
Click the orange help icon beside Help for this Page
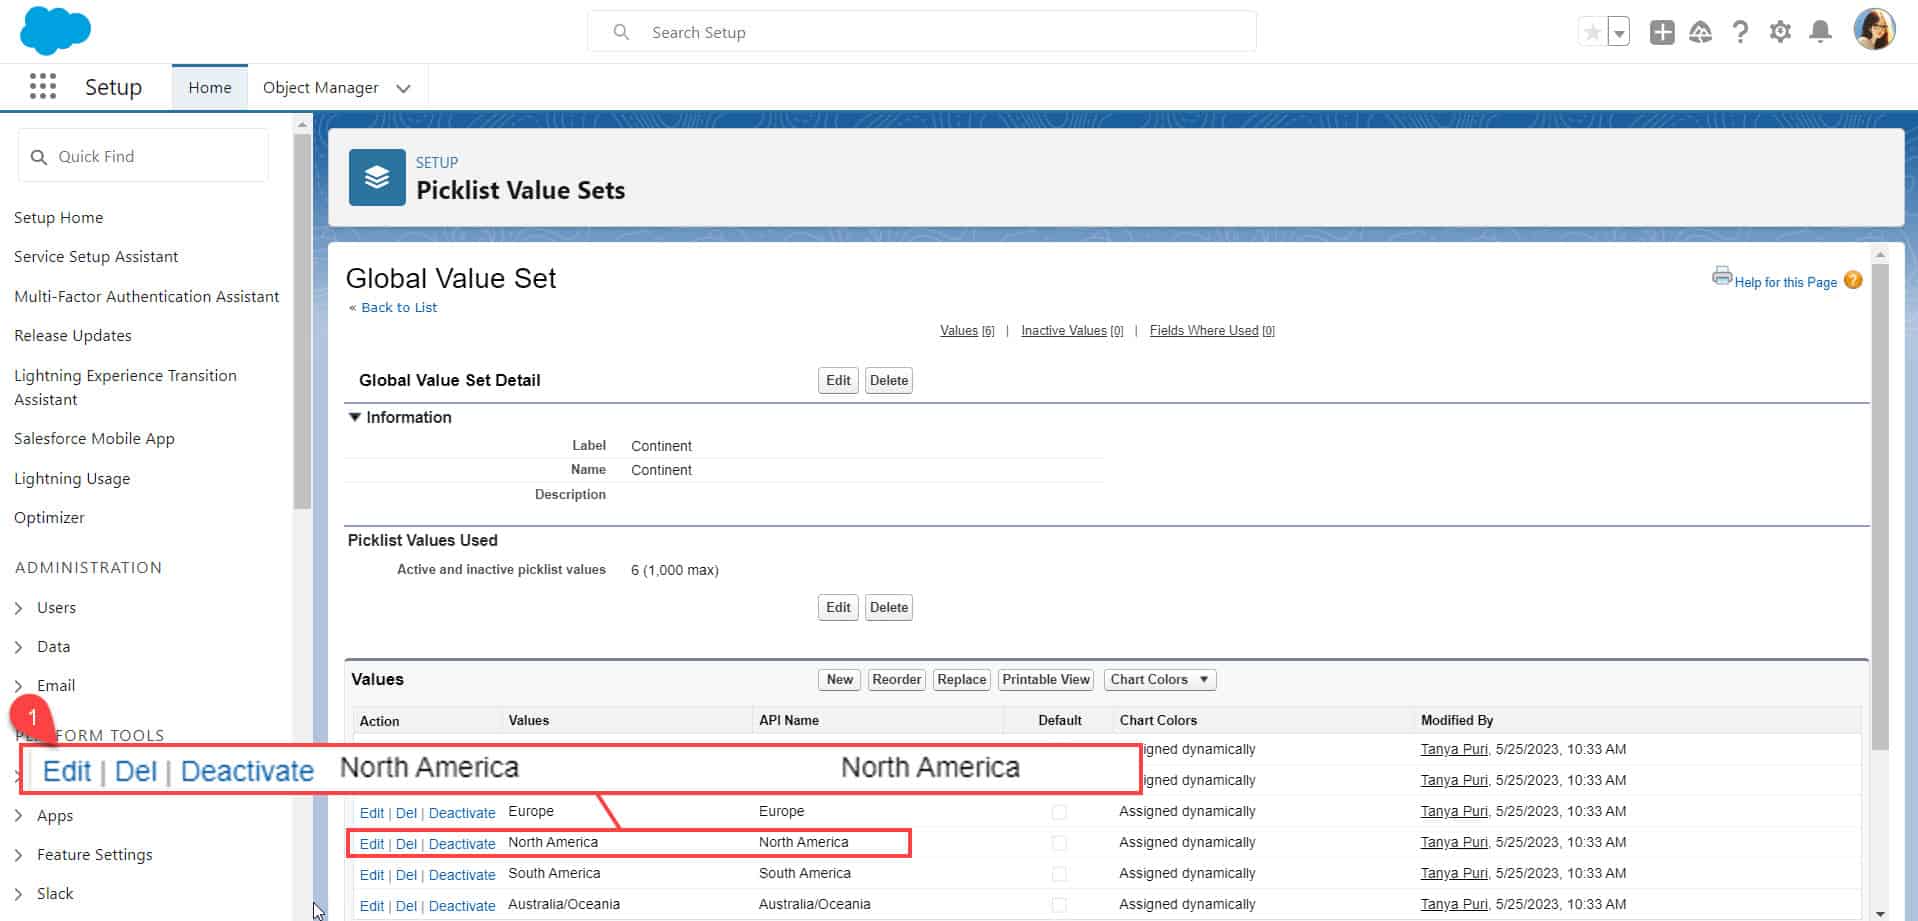[x=1853, y=280]
